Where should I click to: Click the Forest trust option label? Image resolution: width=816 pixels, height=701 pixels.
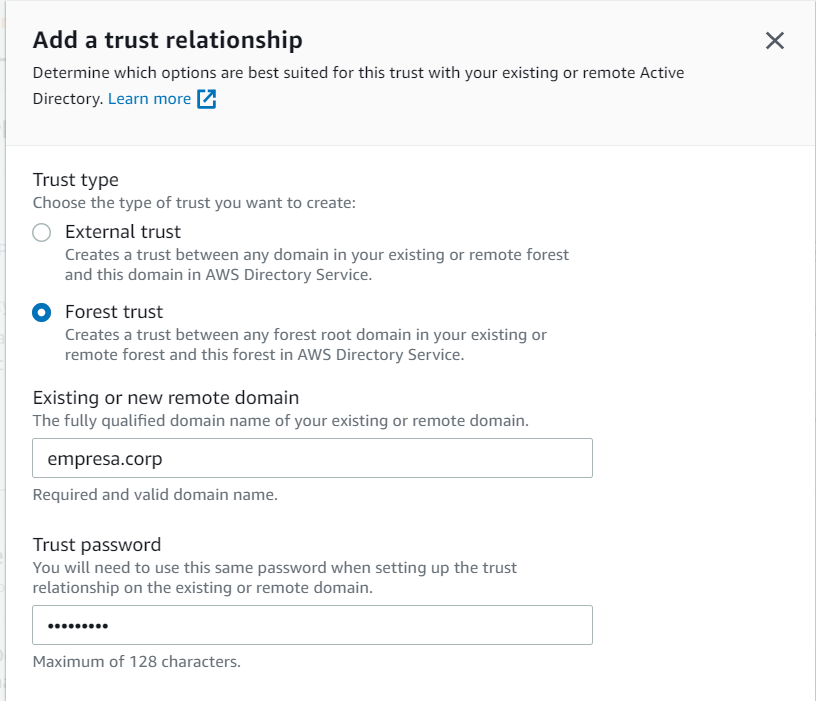tap(114, 312)
